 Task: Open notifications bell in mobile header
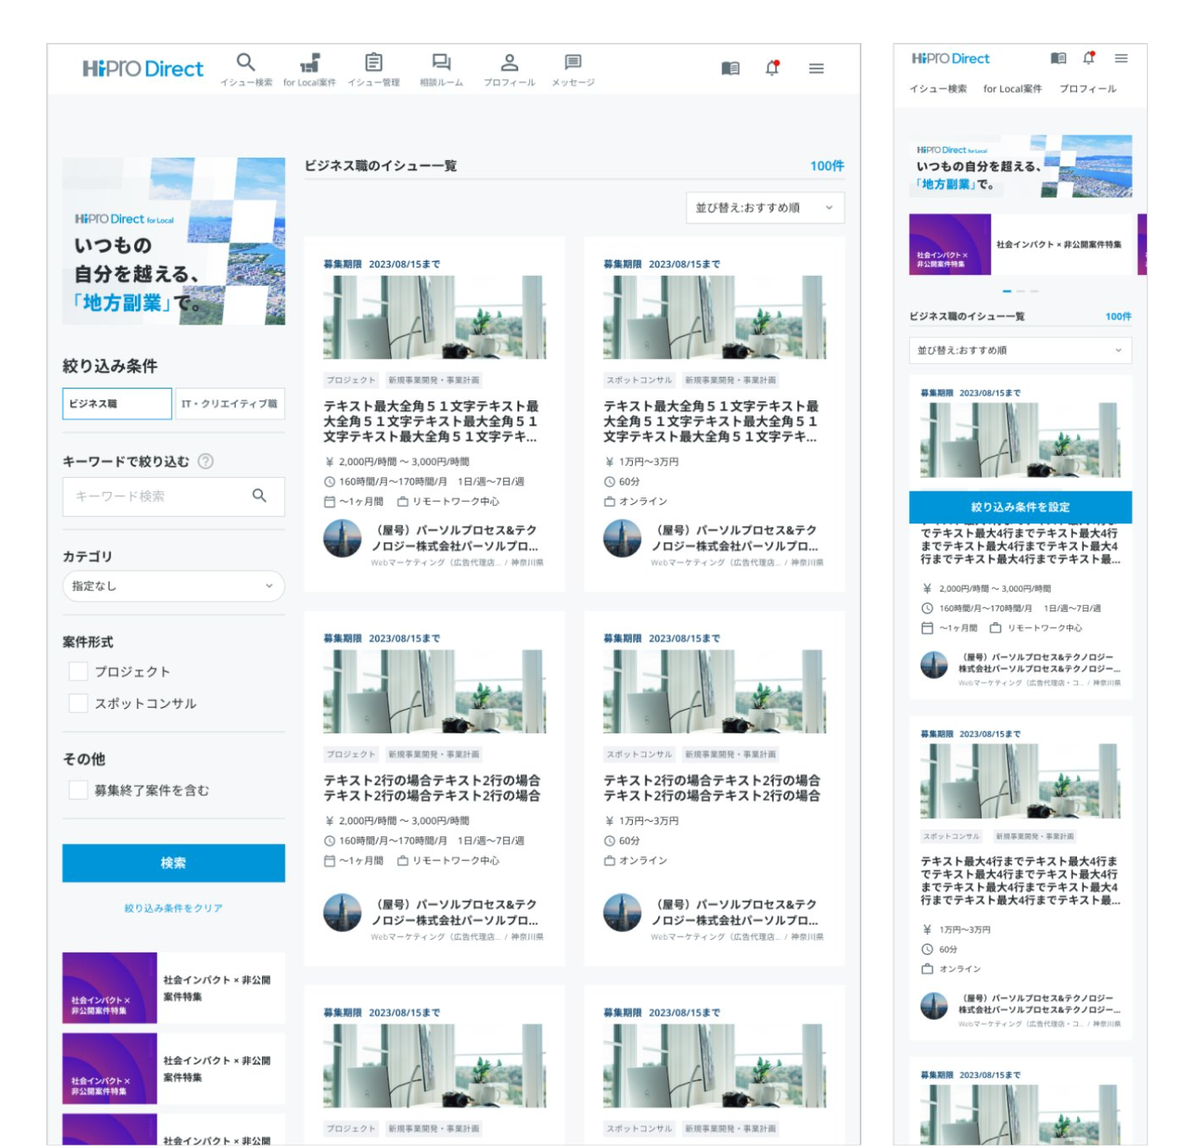tap(1089, 58)
